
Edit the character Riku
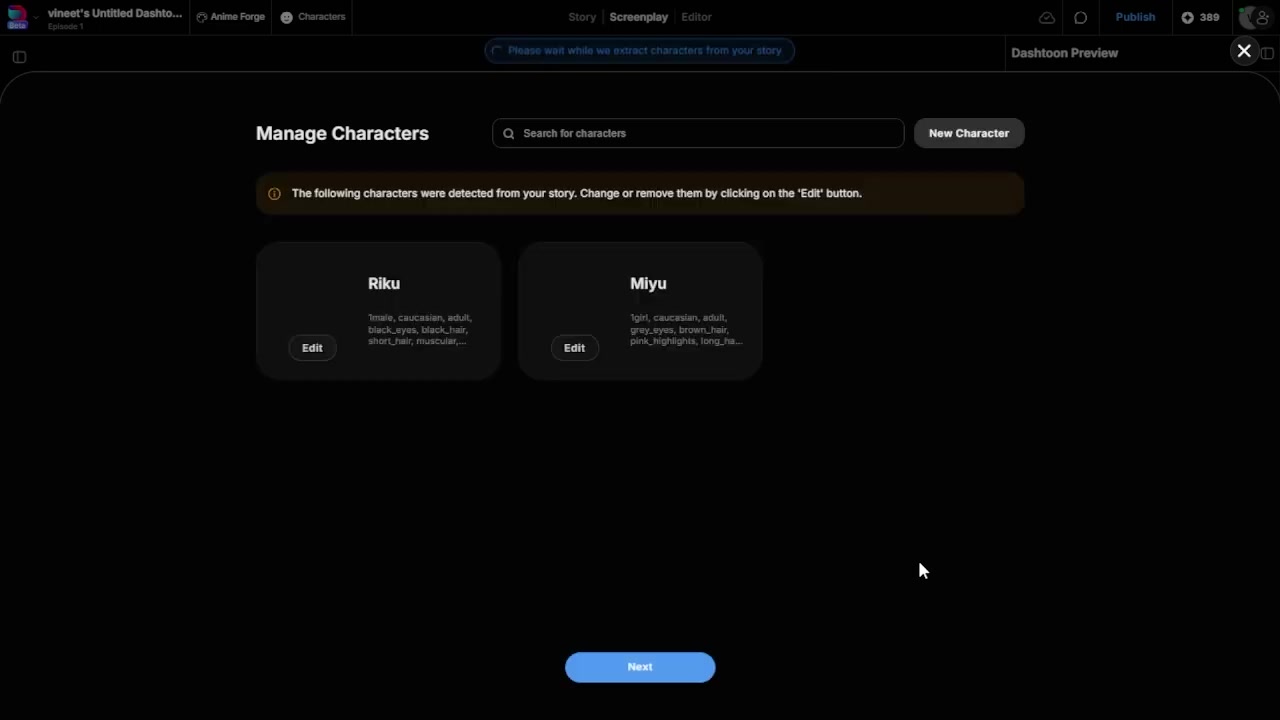pyautogui.click(x=312, y=347)
